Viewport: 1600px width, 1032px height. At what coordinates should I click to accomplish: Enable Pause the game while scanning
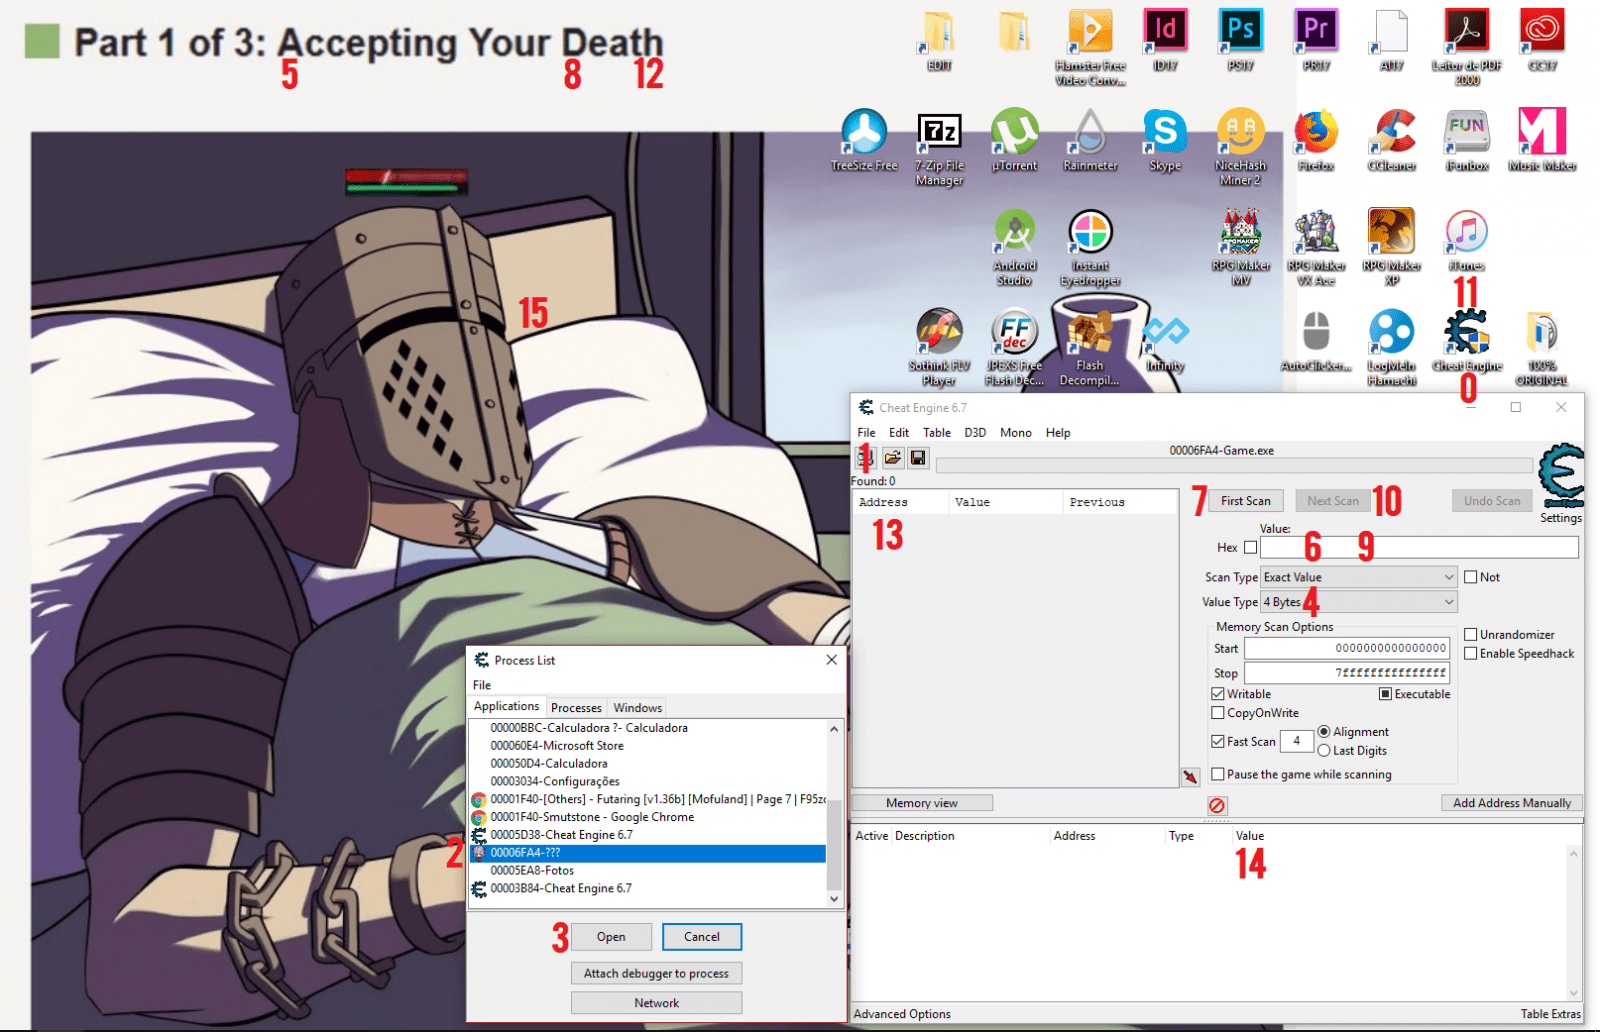(1218, 774)
